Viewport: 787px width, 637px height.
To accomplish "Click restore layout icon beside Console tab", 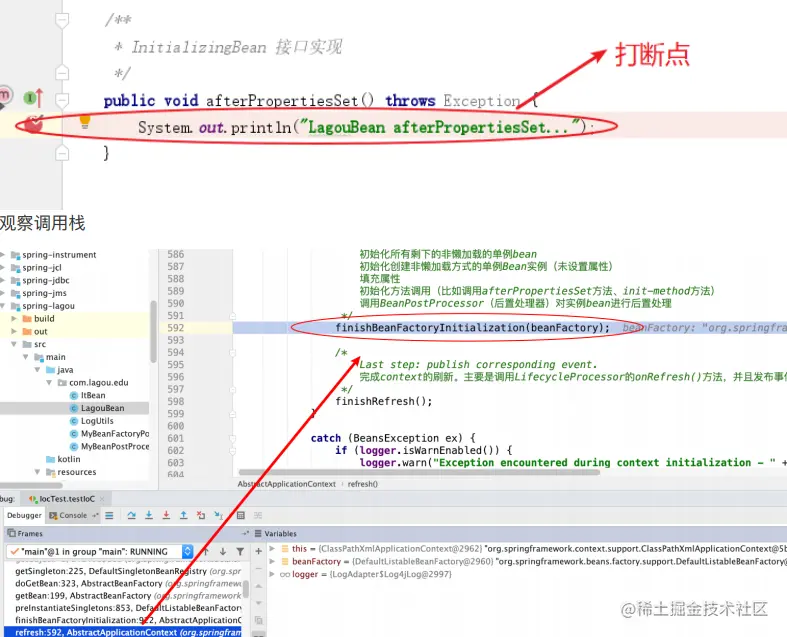I will click(x=95, y=516).
